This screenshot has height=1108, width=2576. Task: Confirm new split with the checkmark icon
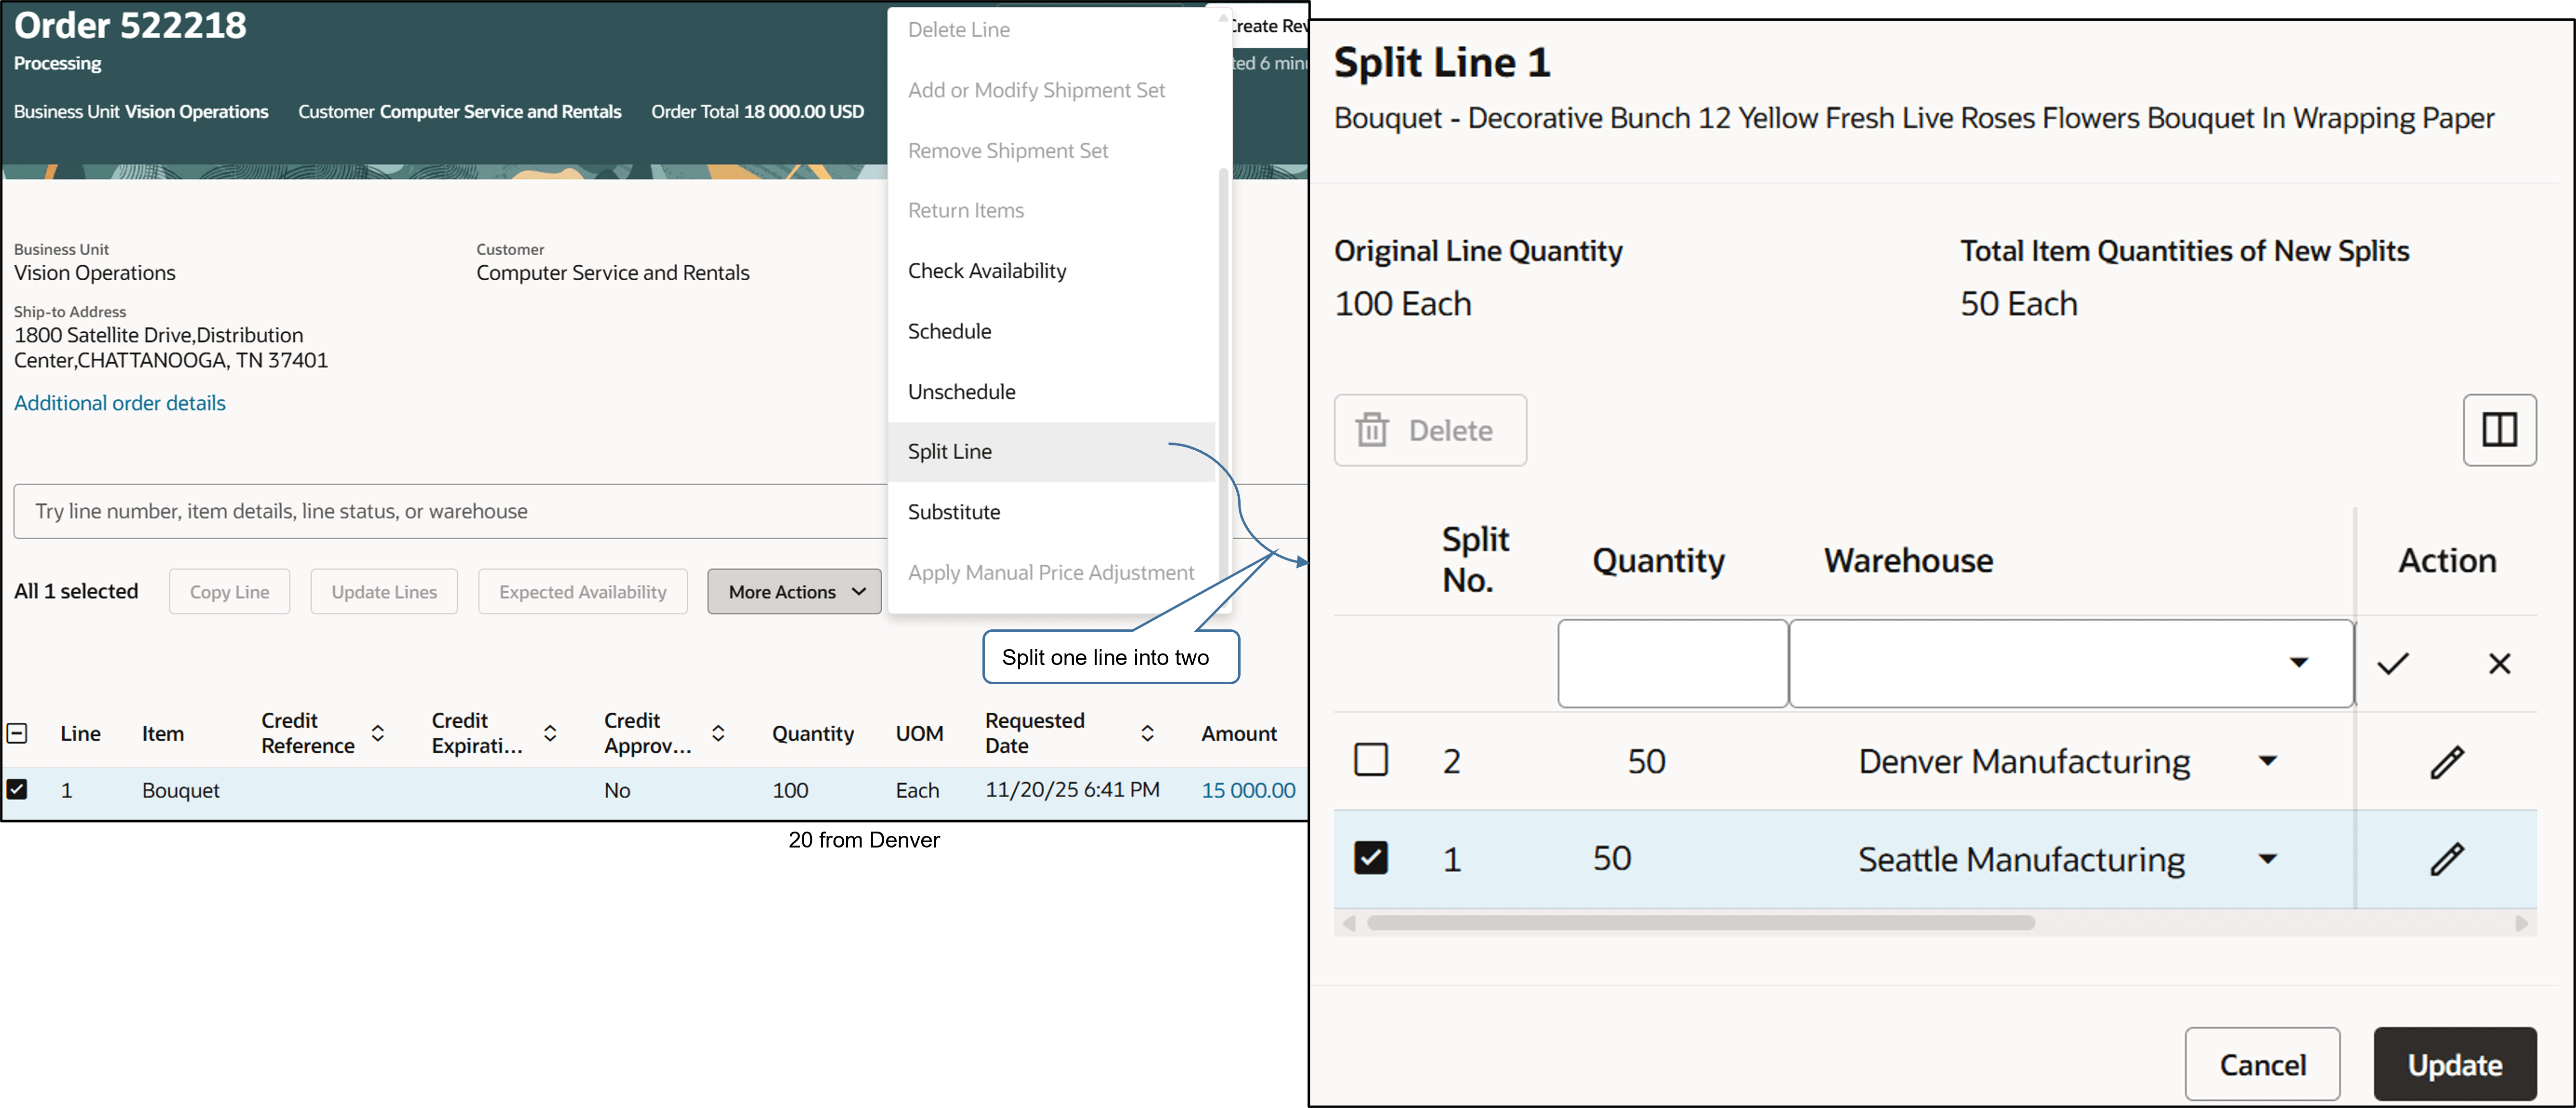coord(2392,663)
